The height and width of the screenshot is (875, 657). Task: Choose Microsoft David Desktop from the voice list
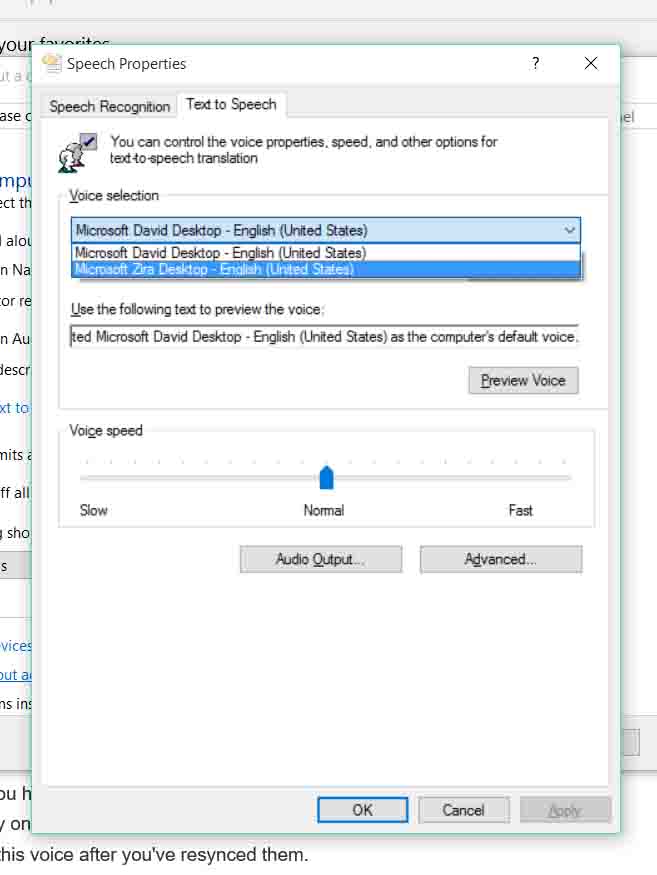(326, 253)
